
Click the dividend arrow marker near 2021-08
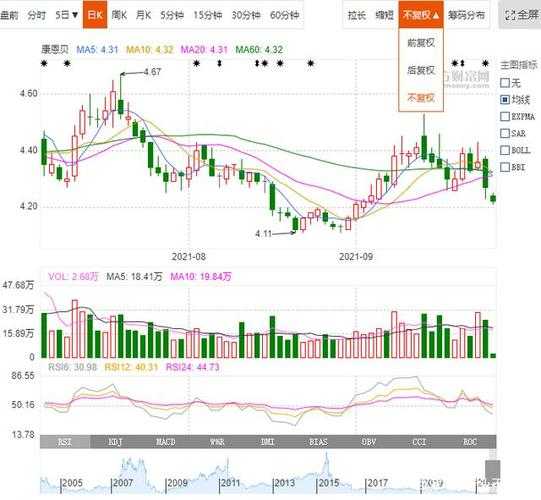click(x=219, y=63)
